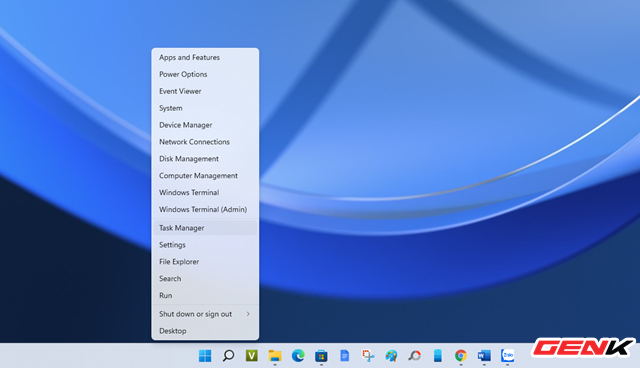Open Device Manager from menu
This screenshot has height=368, width=640.
[205, 125]
